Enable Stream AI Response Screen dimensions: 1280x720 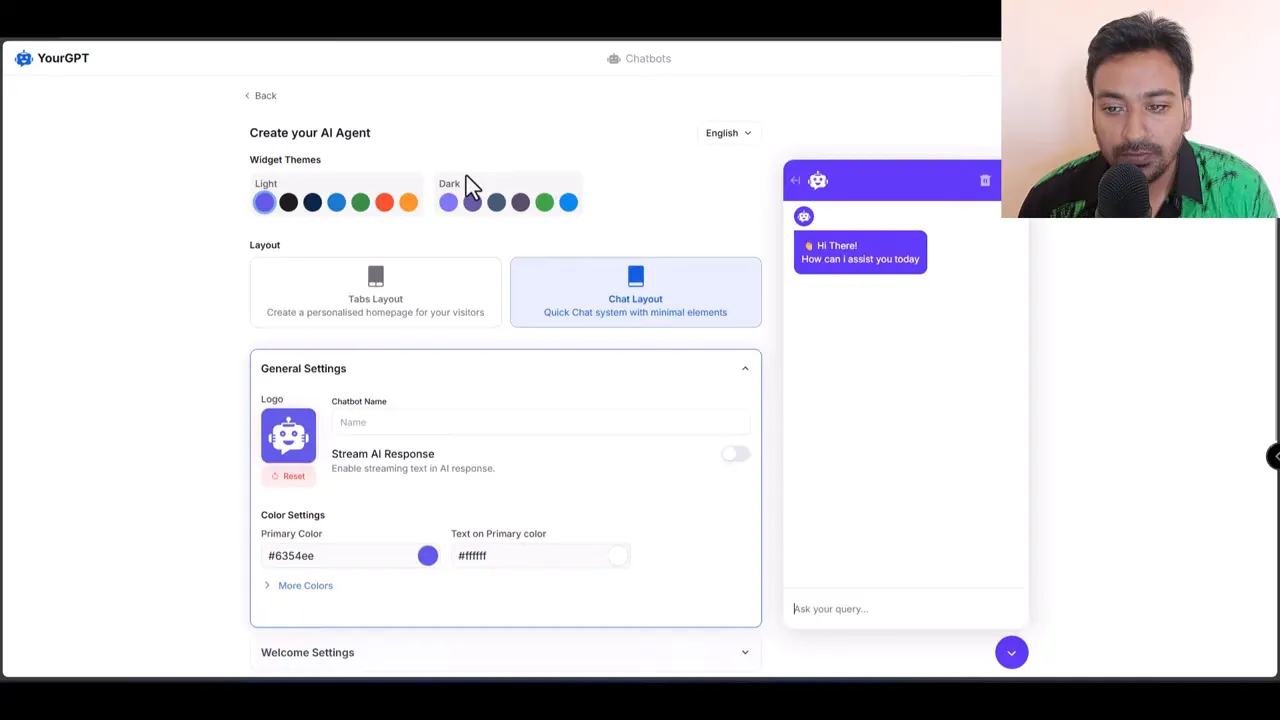[736, 454]
